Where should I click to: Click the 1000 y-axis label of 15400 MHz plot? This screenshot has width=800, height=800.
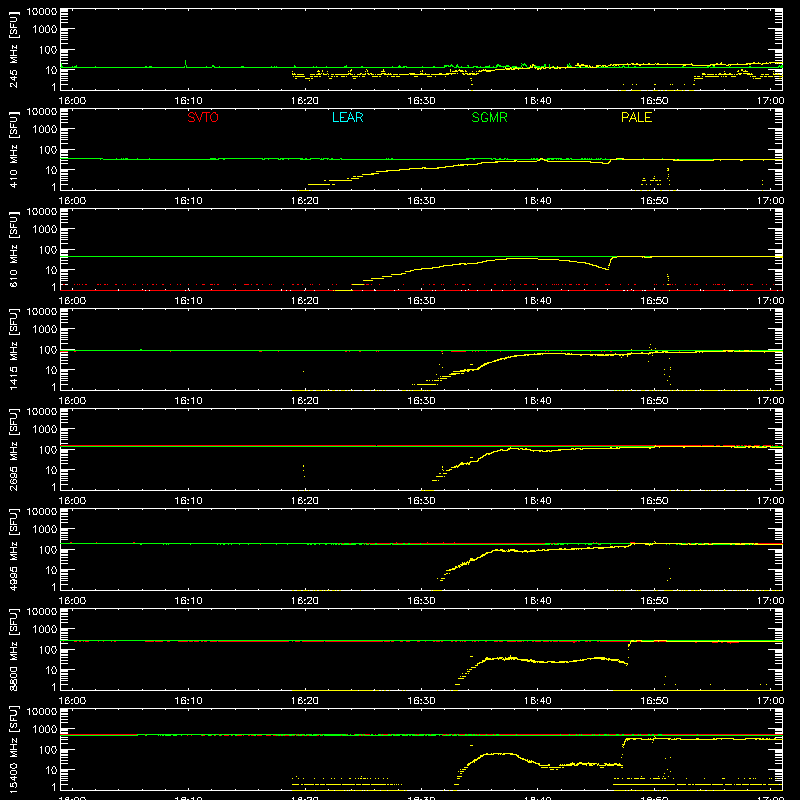pos(45,730)
